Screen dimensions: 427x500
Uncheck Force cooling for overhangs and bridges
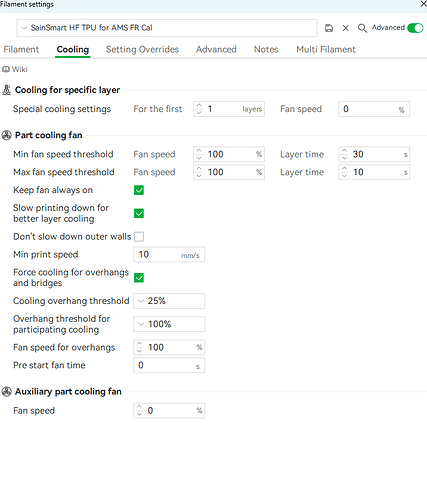coord(139,278)
